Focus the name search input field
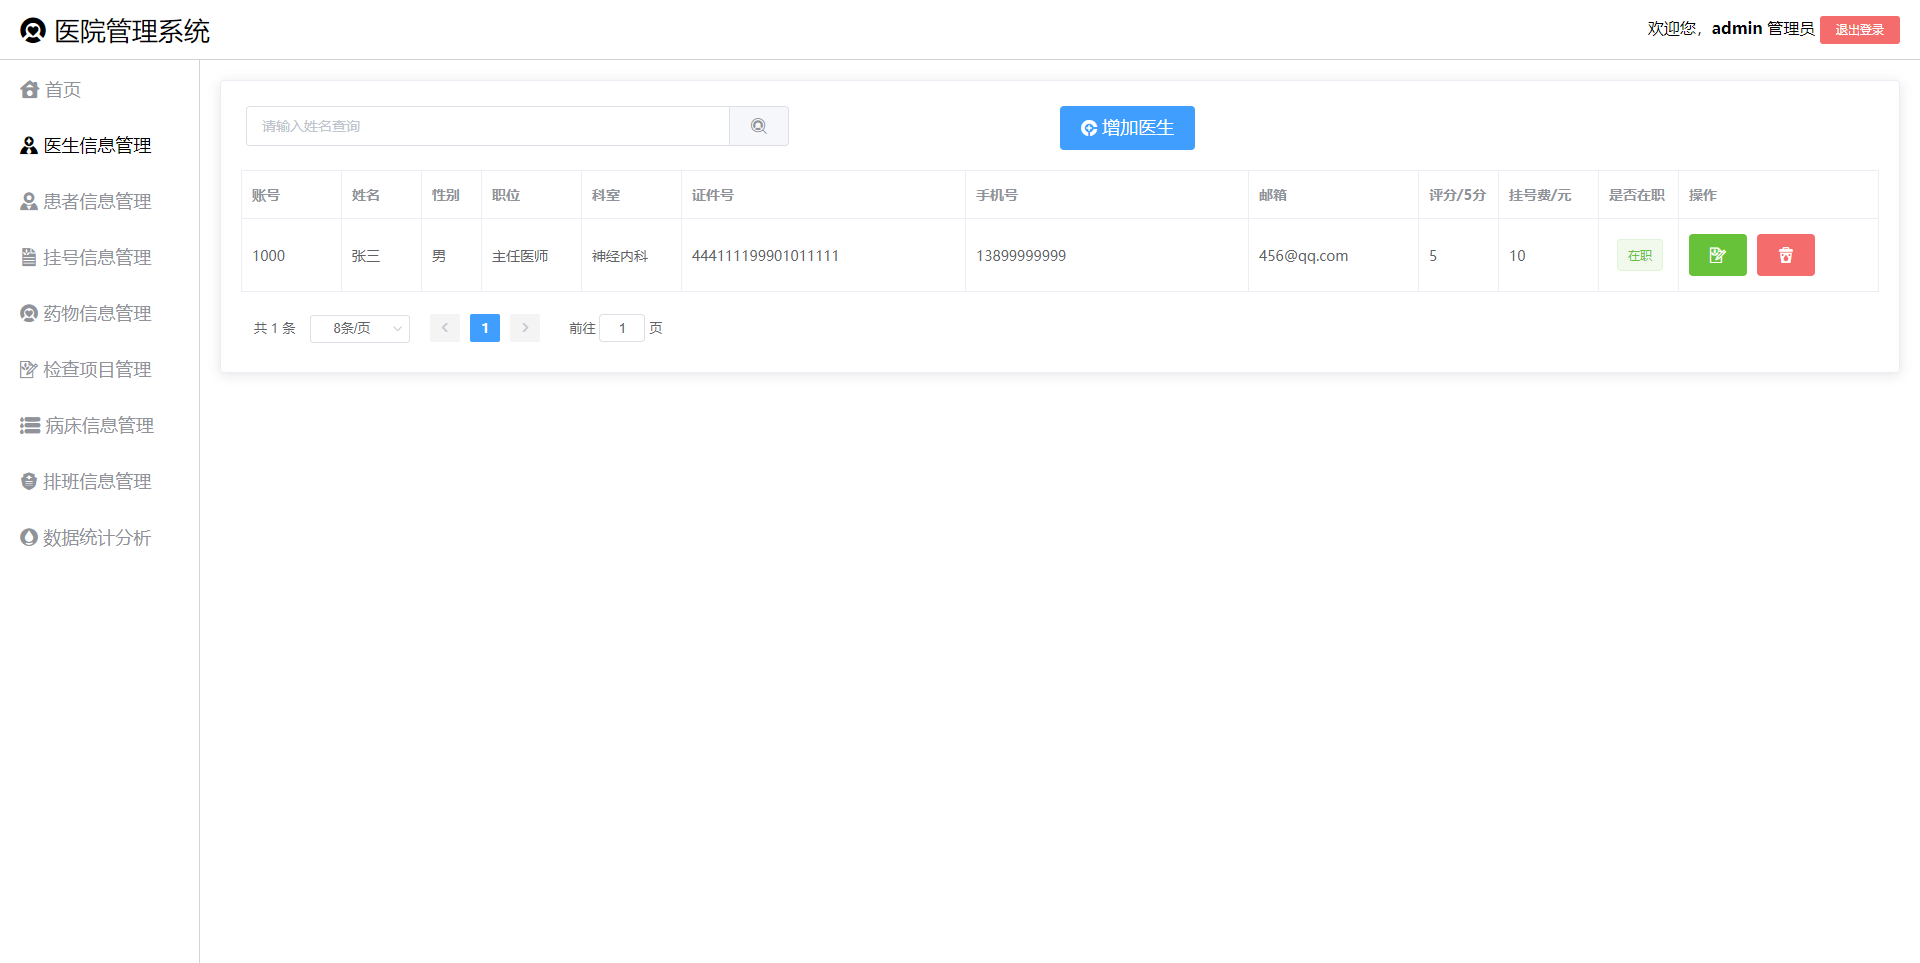The width and height of the screenshot is (1920, 963). pyautogui.click(x=488, y=126)
